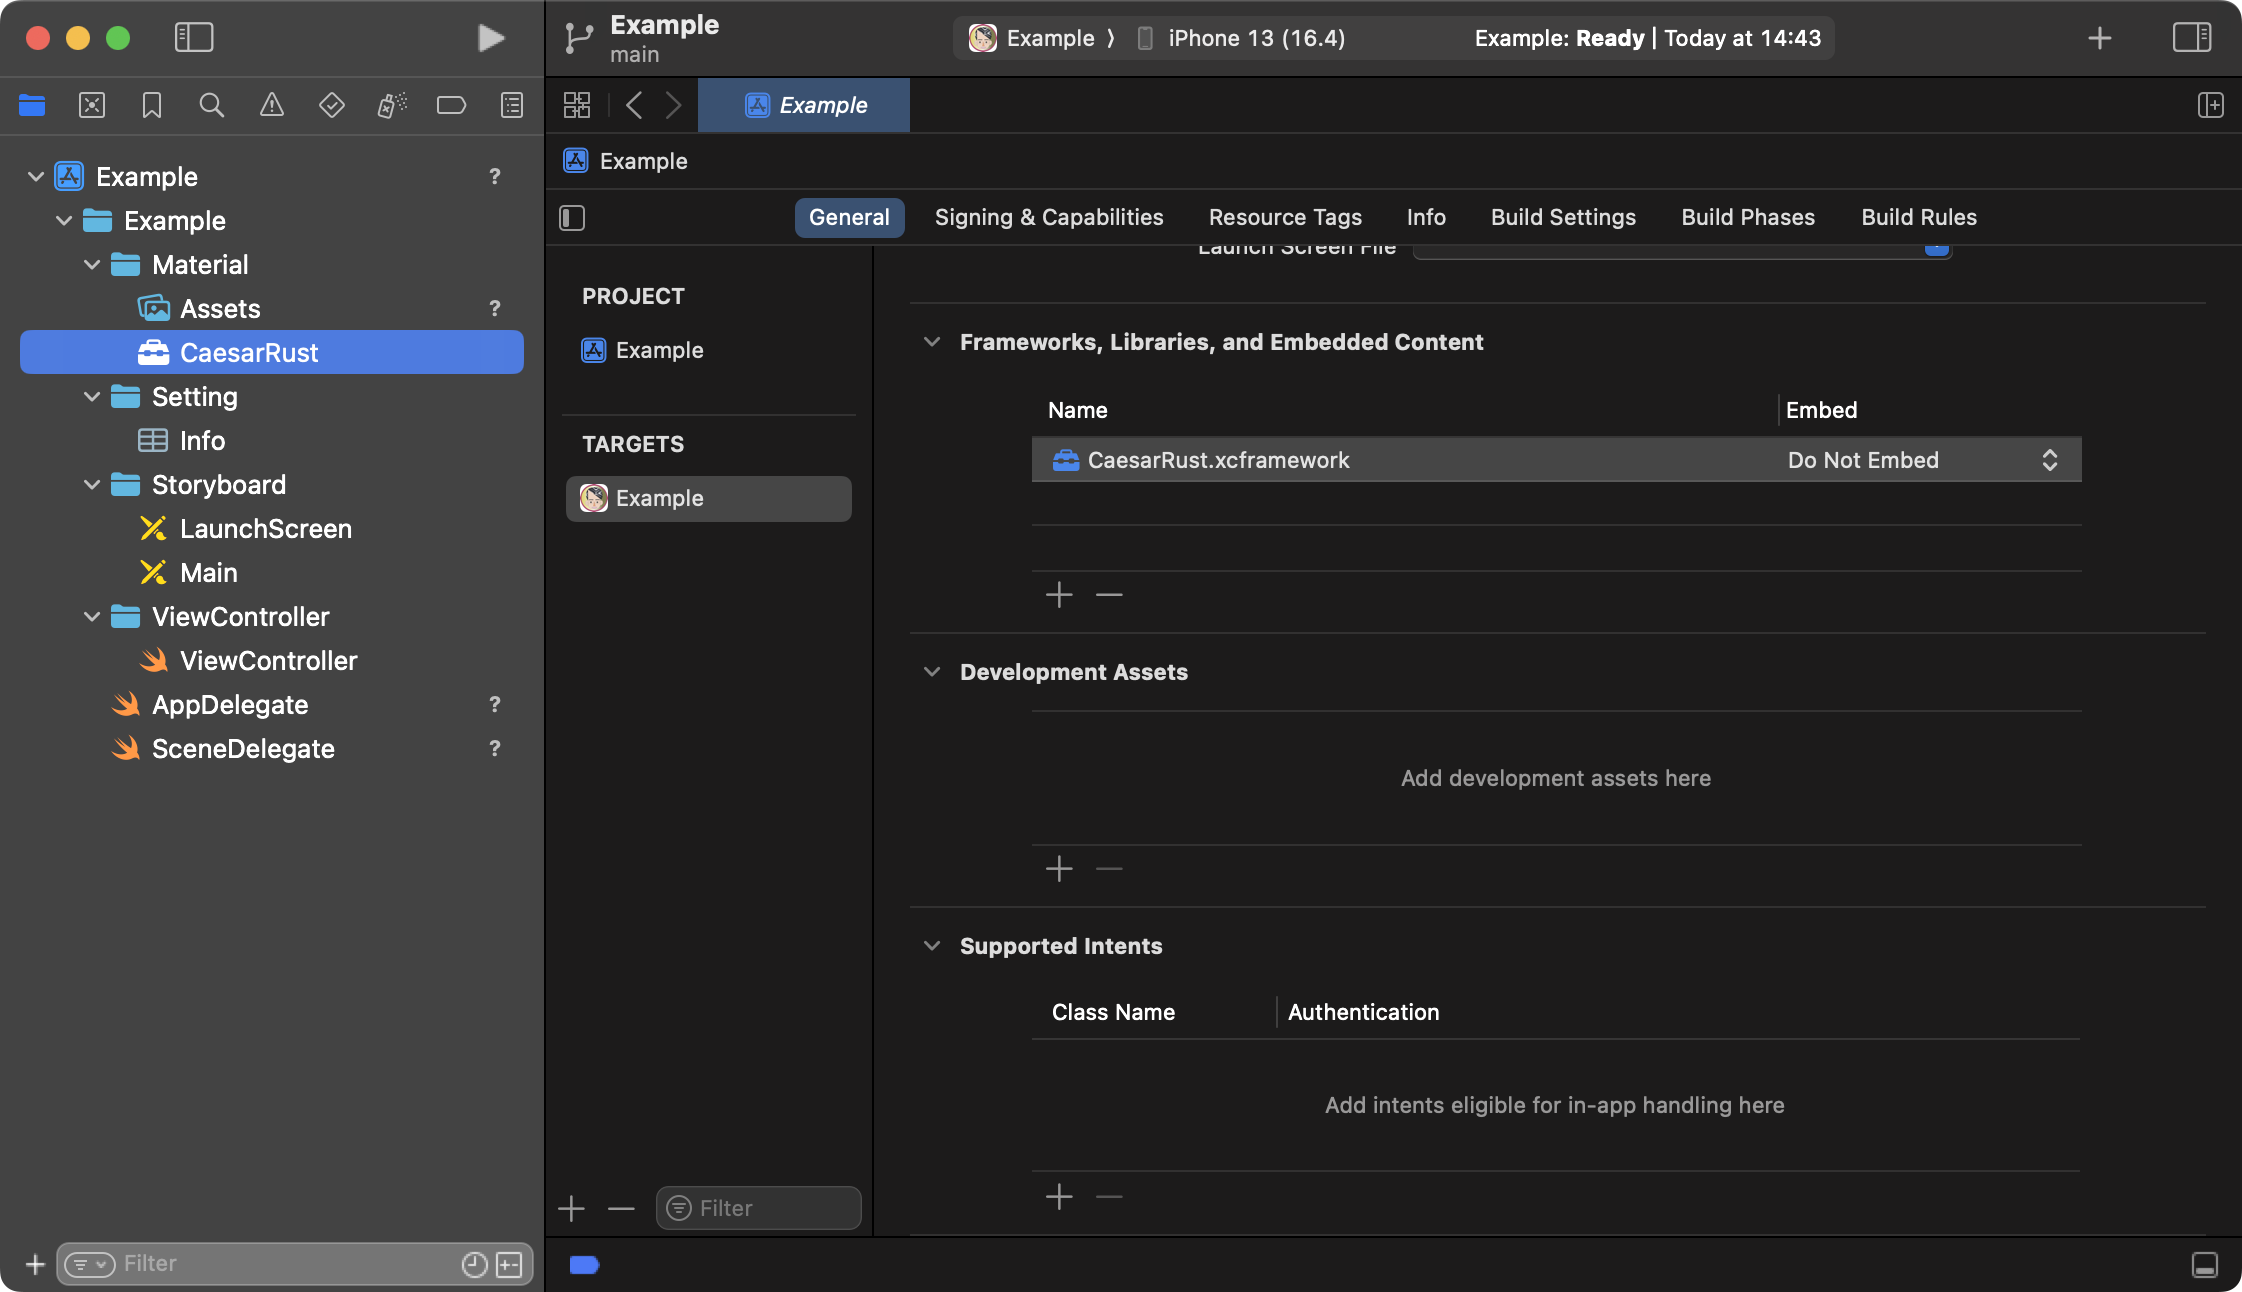Switch to the Build Settings tab
2242x1292 pixels.
click(1562, 217)
